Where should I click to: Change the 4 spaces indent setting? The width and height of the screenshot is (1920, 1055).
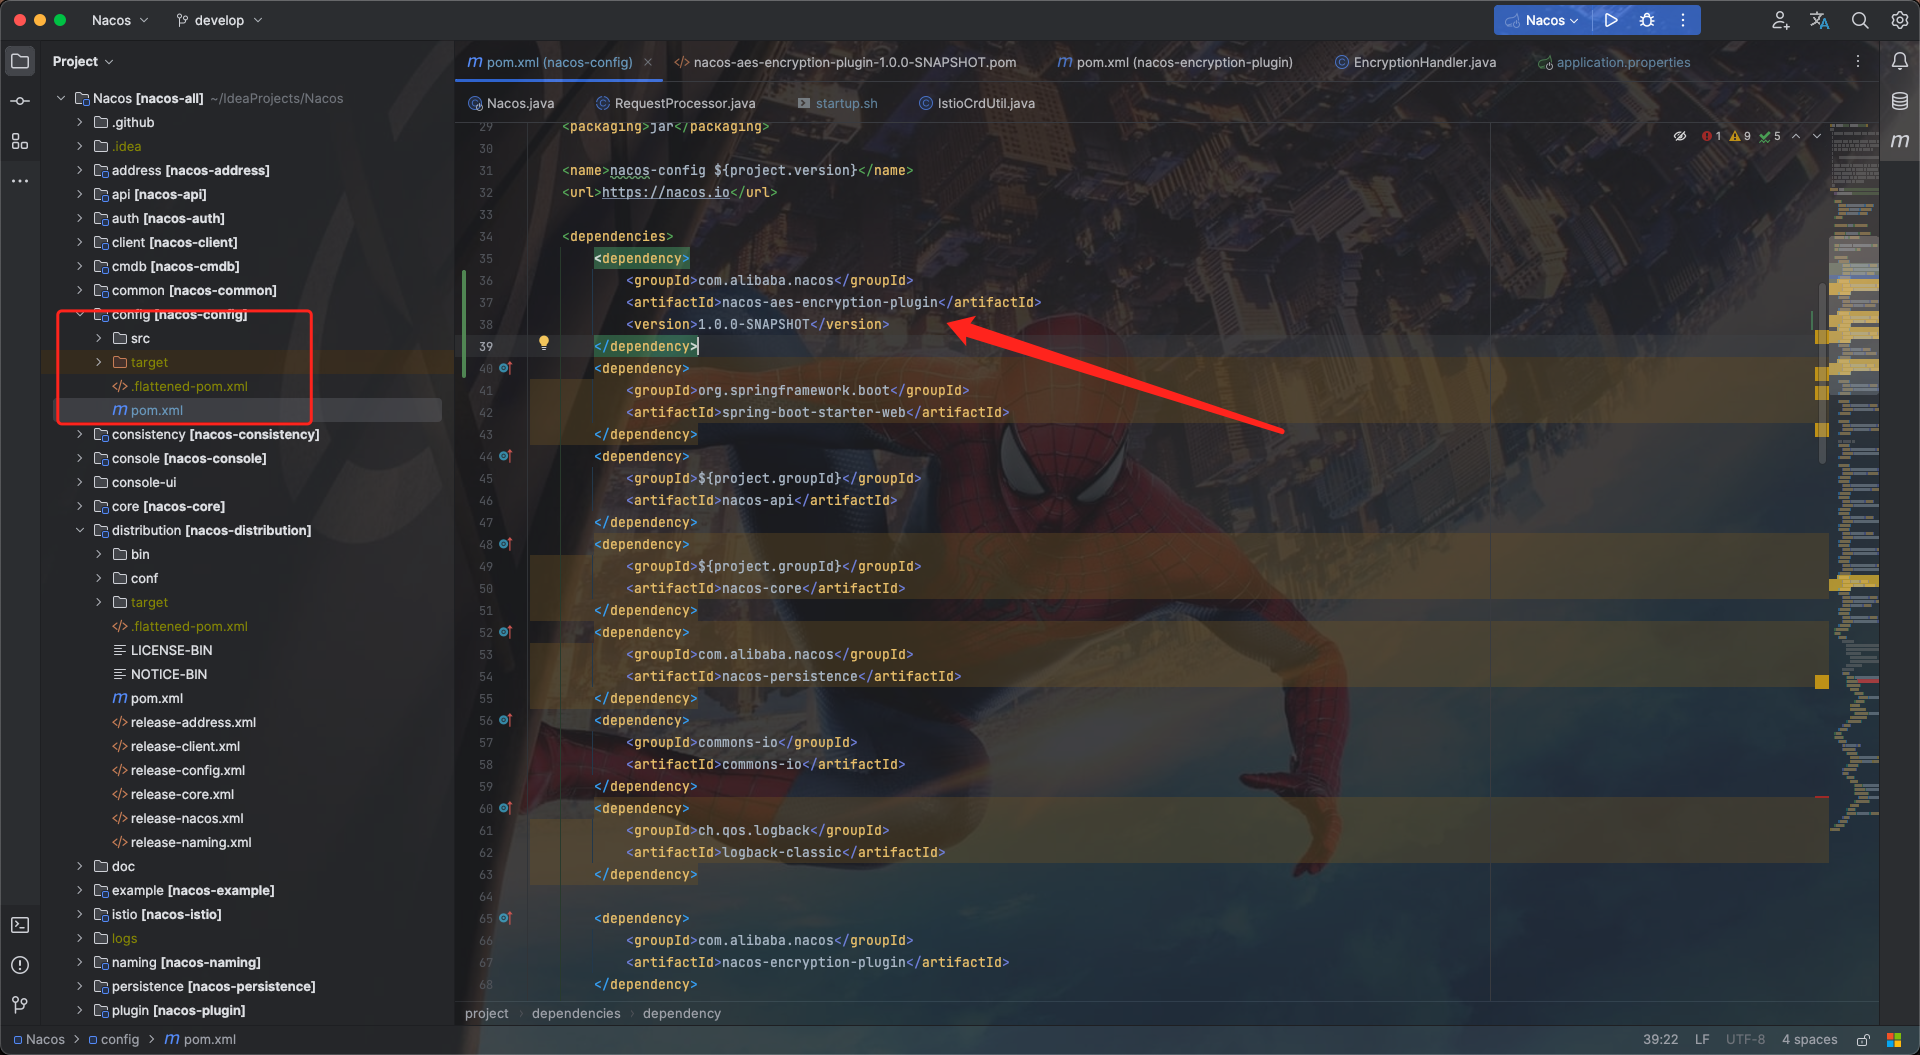click(x=1810, y=1040)
